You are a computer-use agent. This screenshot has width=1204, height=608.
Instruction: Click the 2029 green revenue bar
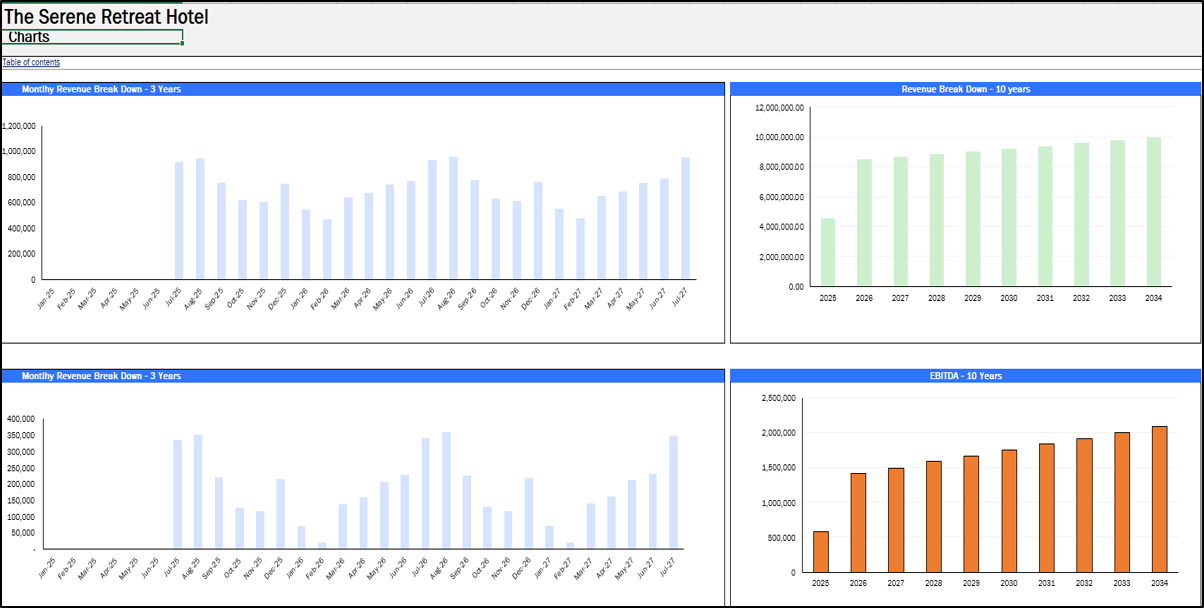tap(973, 219)
